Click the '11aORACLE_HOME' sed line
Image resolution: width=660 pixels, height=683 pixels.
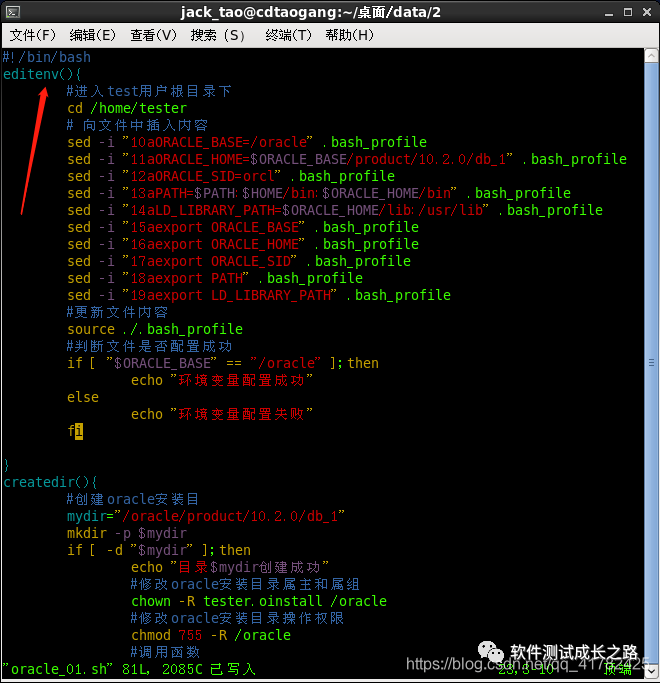click(x=347, y=159)
